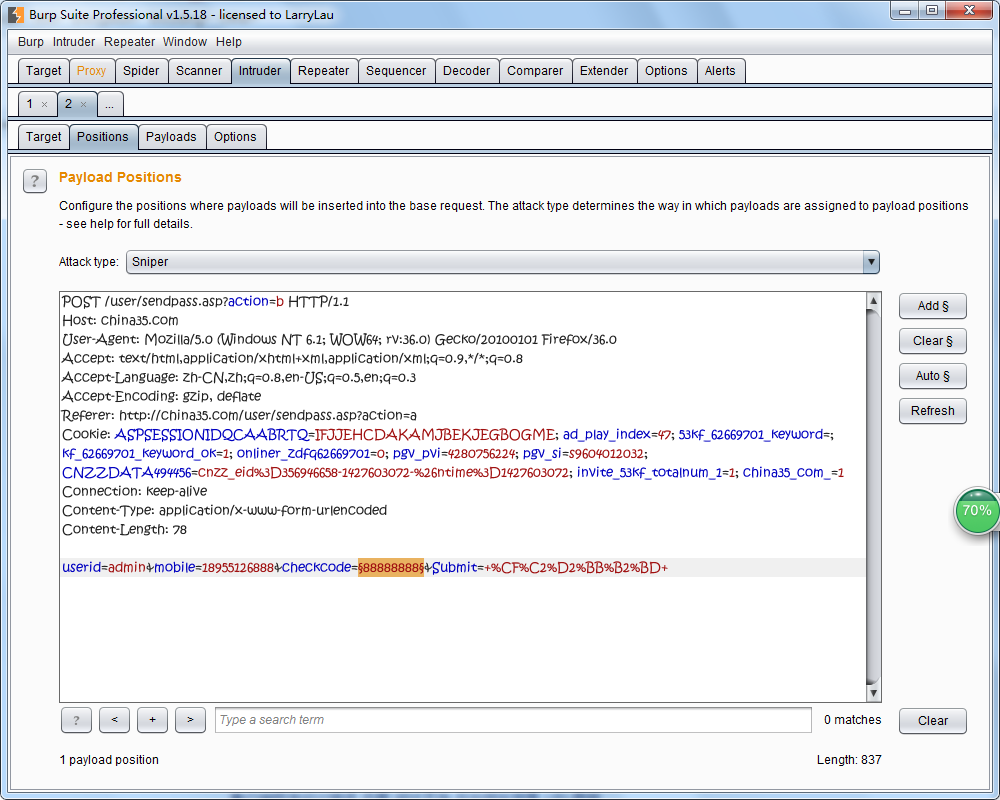
Task: Open the Intruder Options sub-tab
Action: (x=235, y=137)
